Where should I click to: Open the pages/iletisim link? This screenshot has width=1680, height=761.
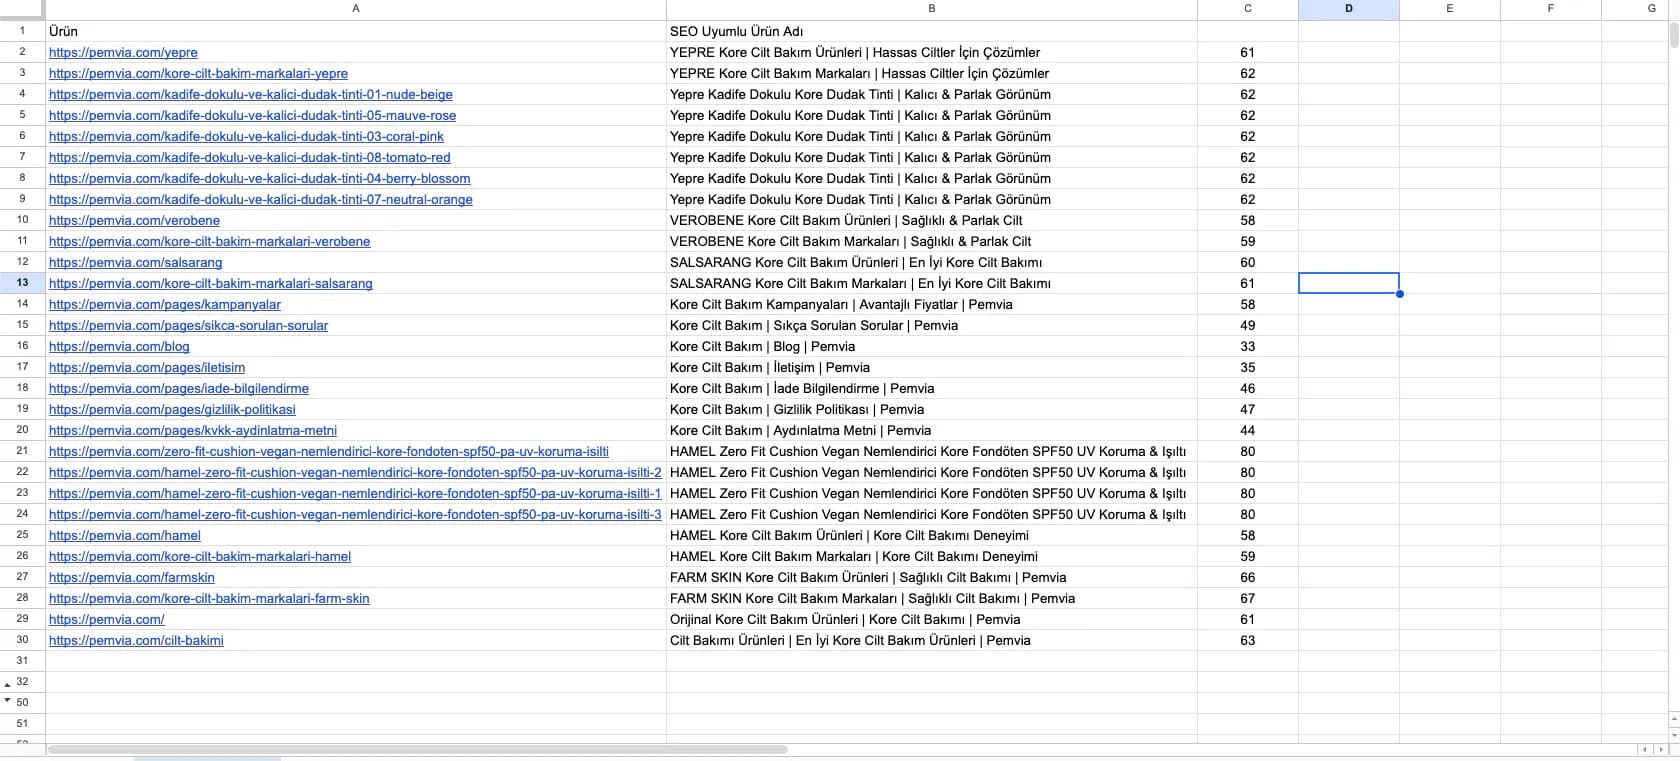147,367
